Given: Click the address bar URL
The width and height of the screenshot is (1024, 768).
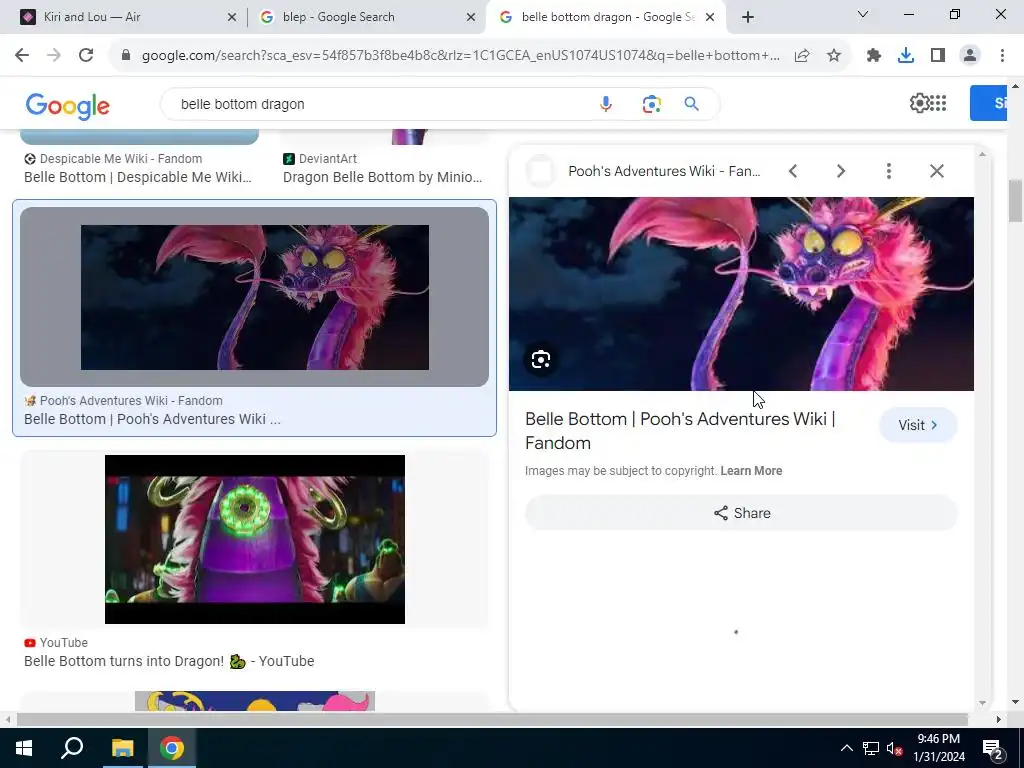Looking at the screenshot, I should pos(460,56).
